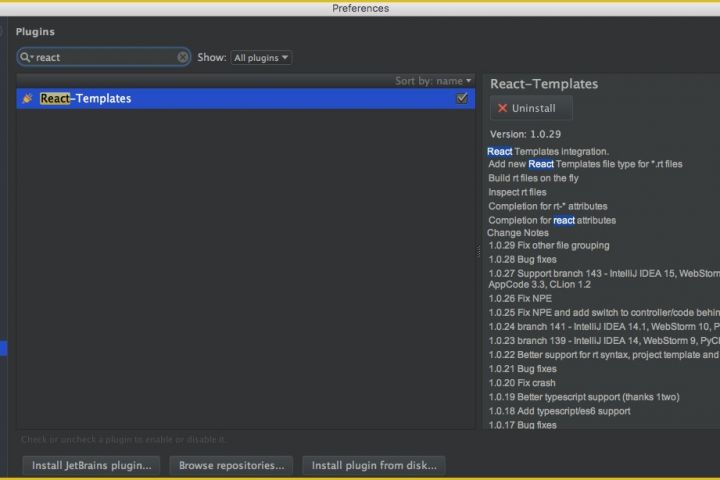Focus the plugin search input field
720x480 pixels.
104,57
